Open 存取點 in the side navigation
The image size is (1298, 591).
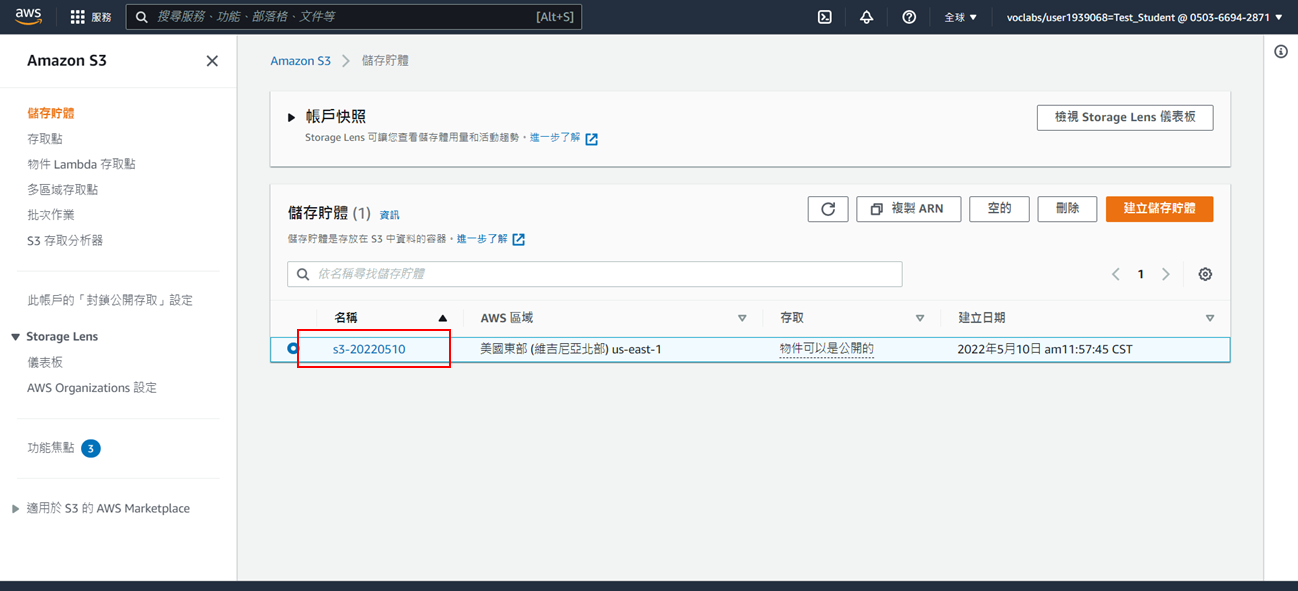tap(45, 139)
